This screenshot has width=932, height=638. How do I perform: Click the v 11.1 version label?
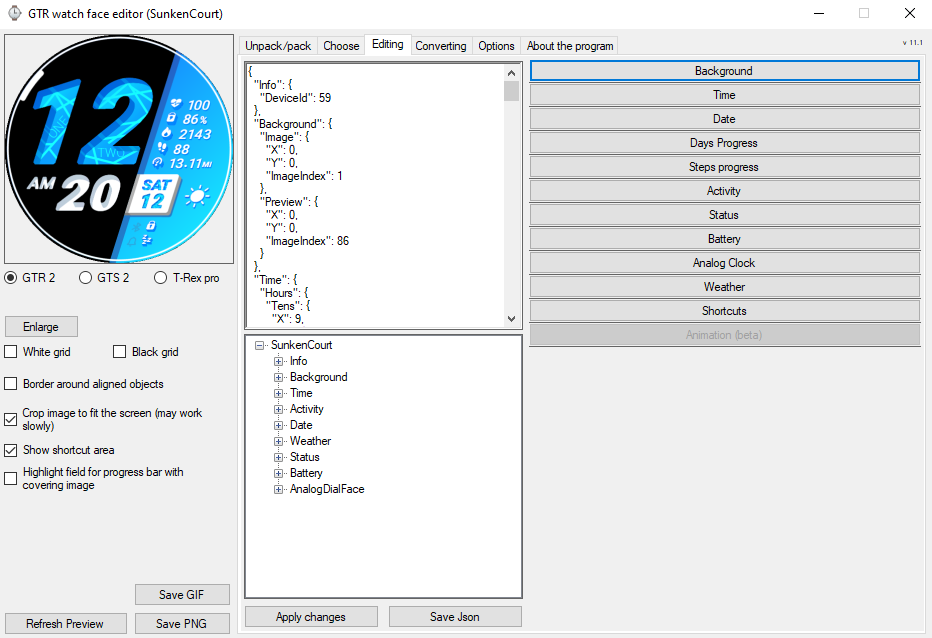[x=912, y=43]
